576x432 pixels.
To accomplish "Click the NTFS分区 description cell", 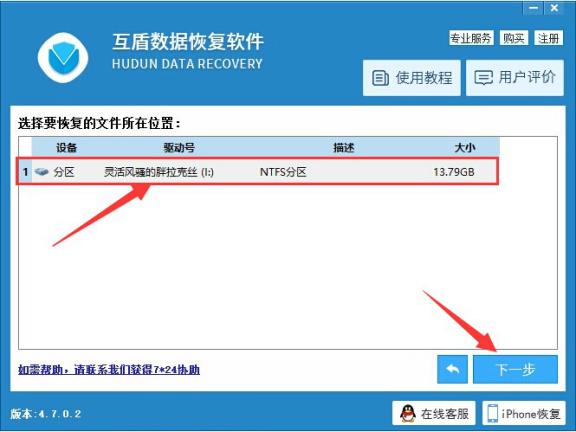I will coord(283,172).
